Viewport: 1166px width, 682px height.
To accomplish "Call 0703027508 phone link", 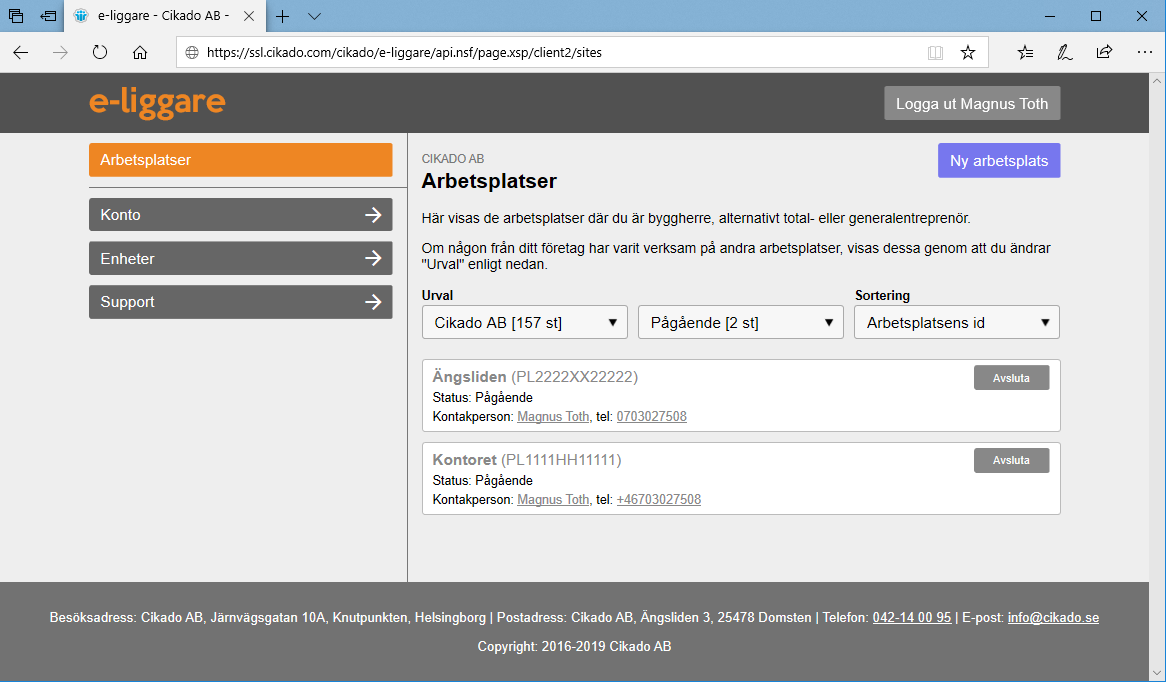I will coord(651,416).
